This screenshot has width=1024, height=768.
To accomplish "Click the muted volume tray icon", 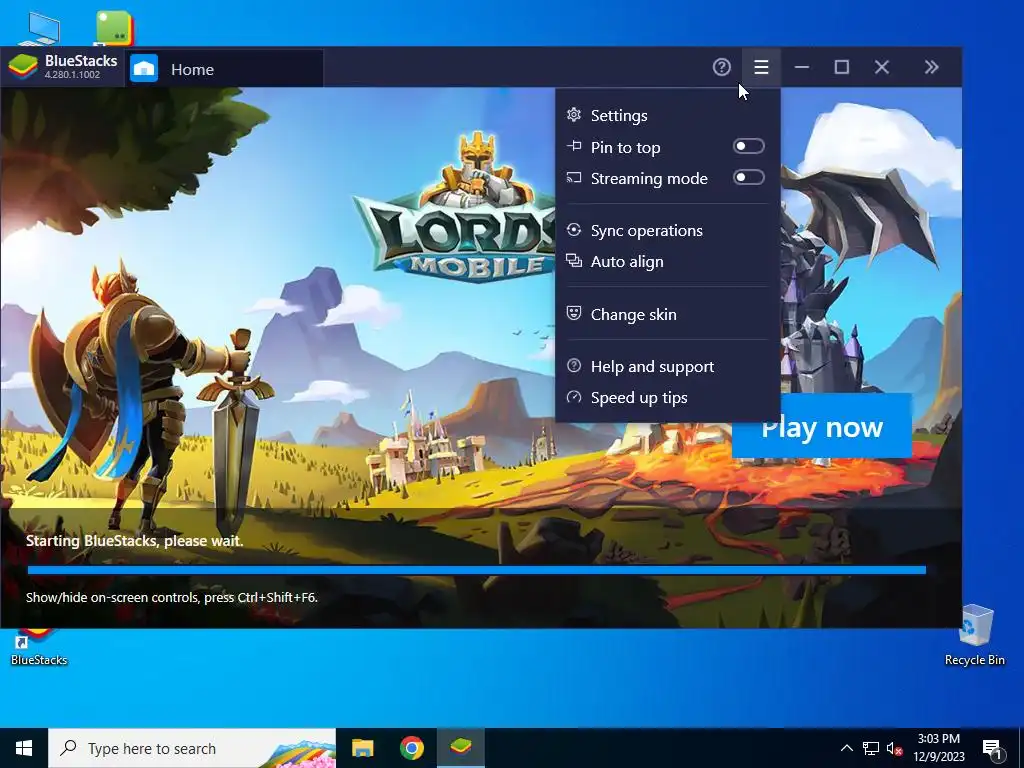I will 895,748.
